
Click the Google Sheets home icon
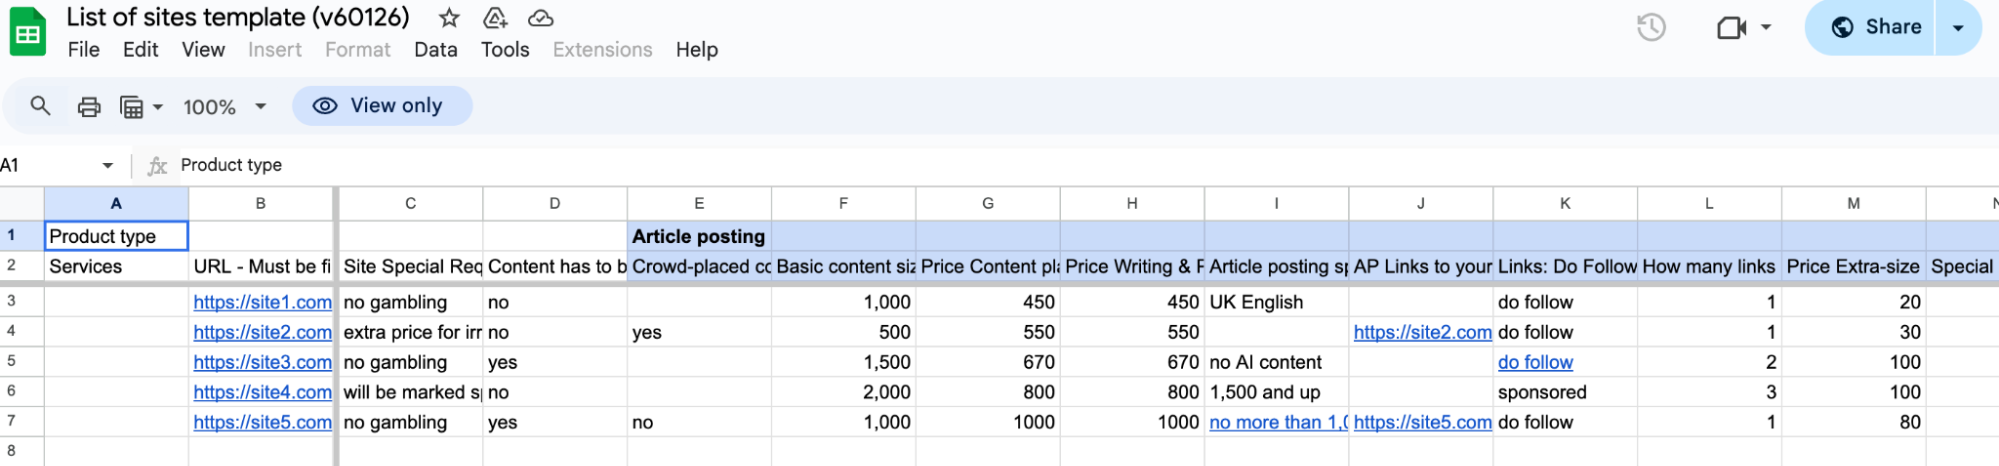pyautogui.click(x=28, y=32)
